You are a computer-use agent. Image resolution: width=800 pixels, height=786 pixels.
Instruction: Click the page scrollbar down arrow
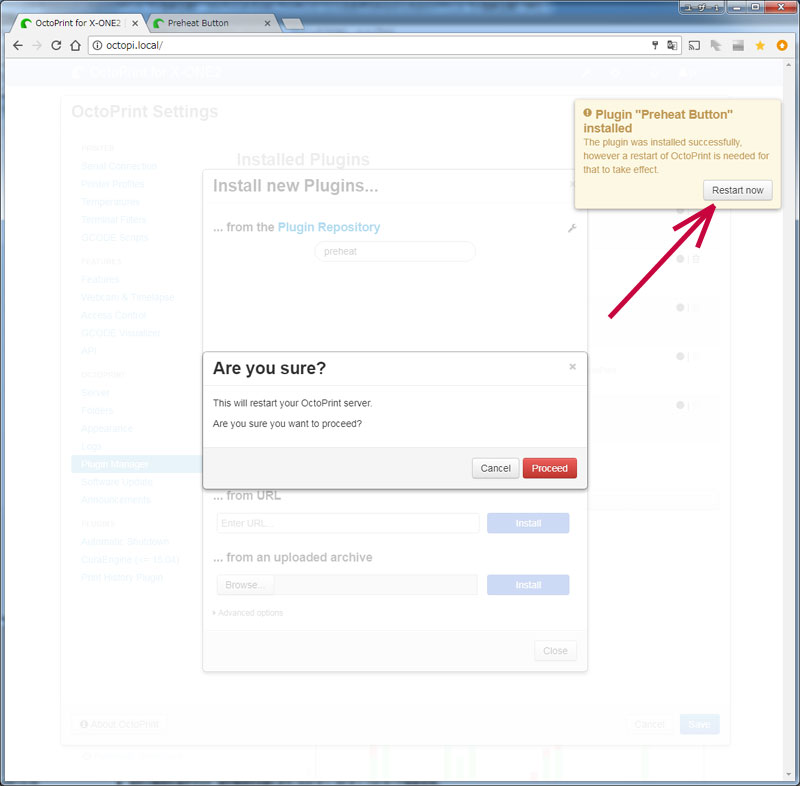click(789, 775)
